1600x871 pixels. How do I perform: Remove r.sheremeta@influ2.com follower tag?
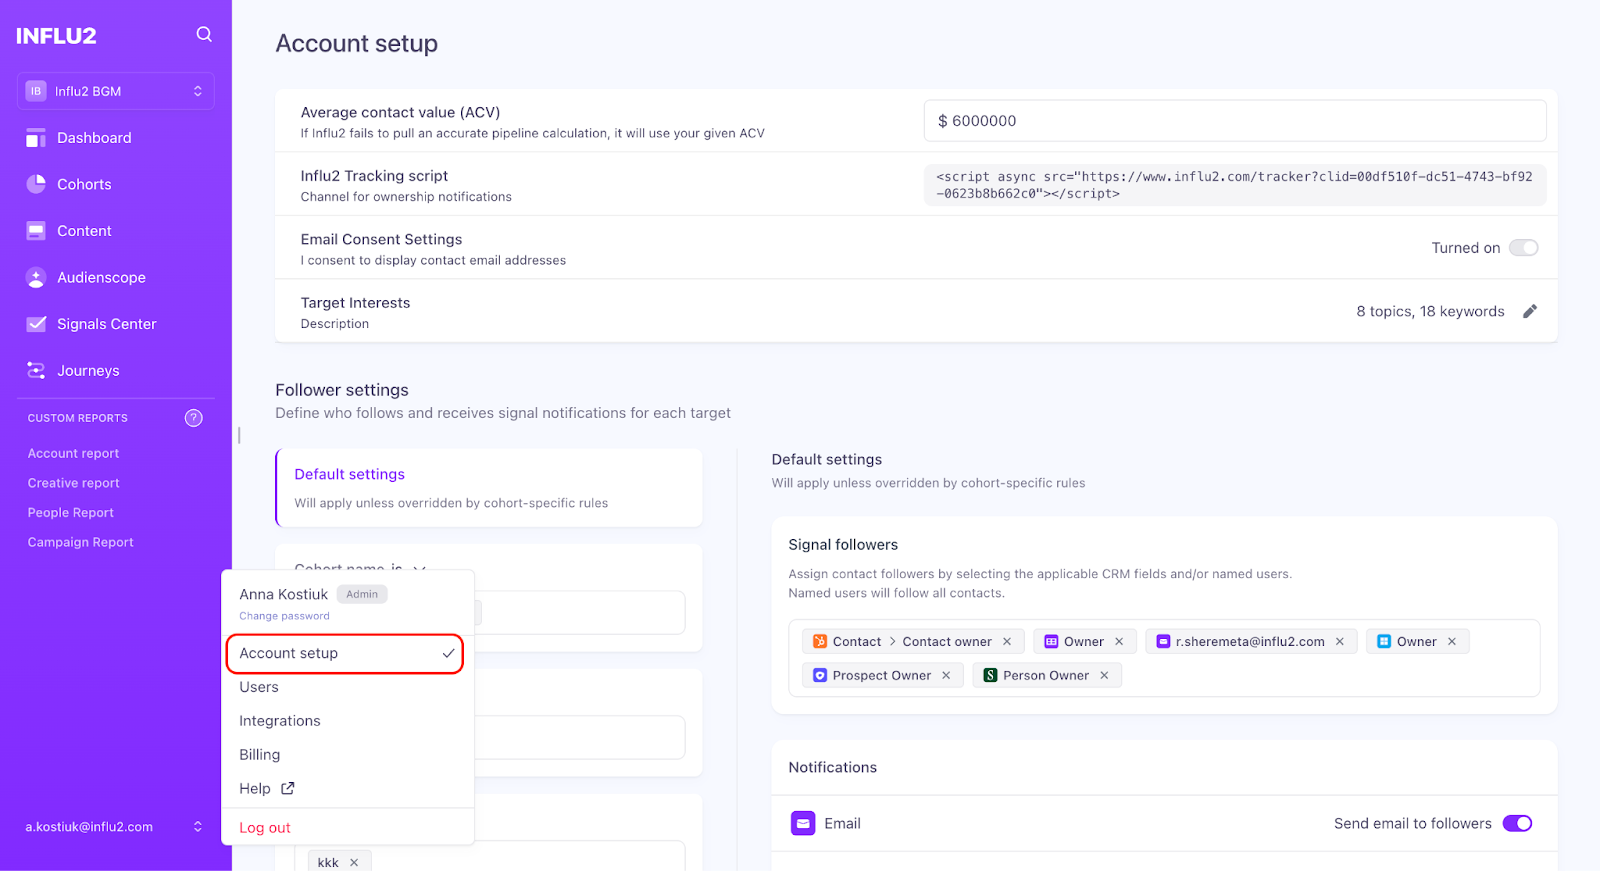1340,642
